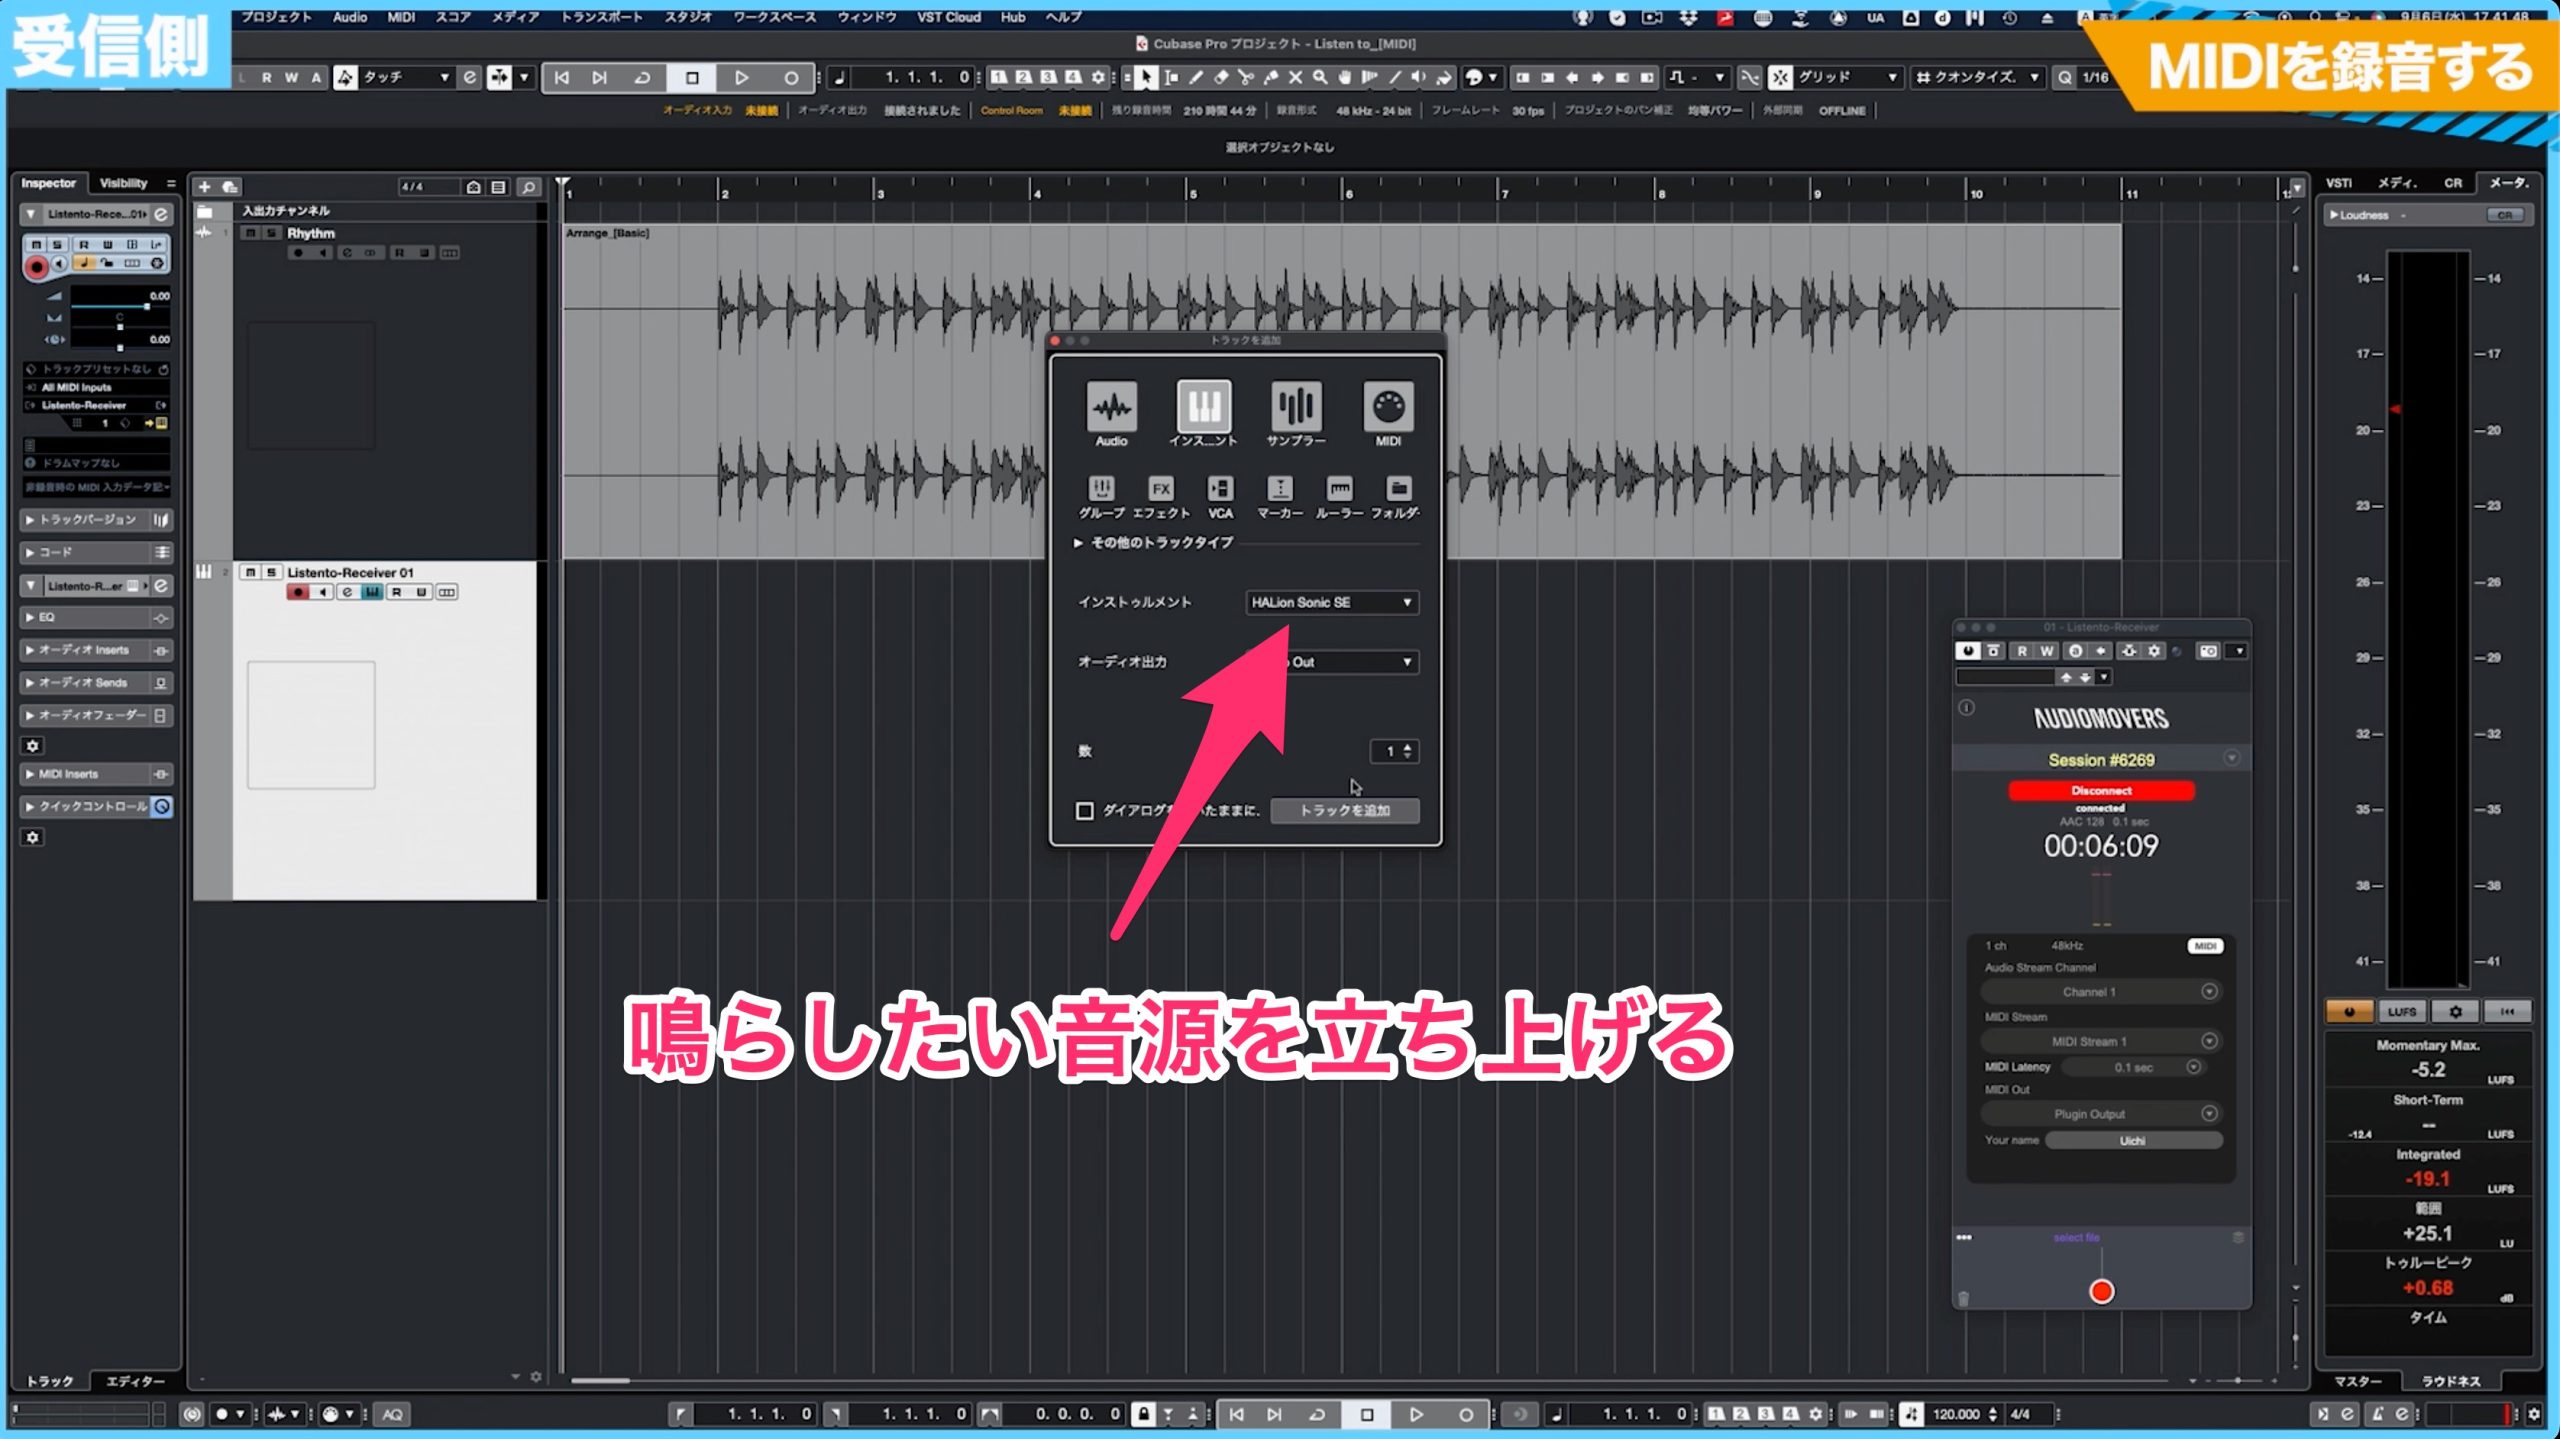Tick the keep-dialog-open checkbox
The image size is (2560, 1439).
[x=1084, y=810]
